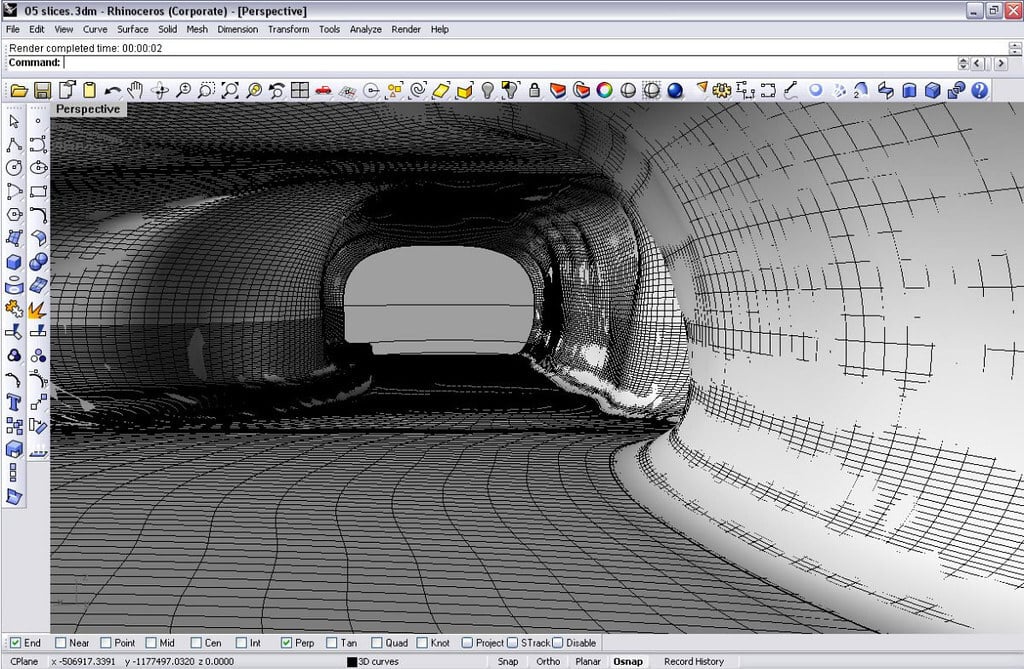Disable the End object snap
The height and width of the screenshot is (669, 1024).
tap(13, 643)
